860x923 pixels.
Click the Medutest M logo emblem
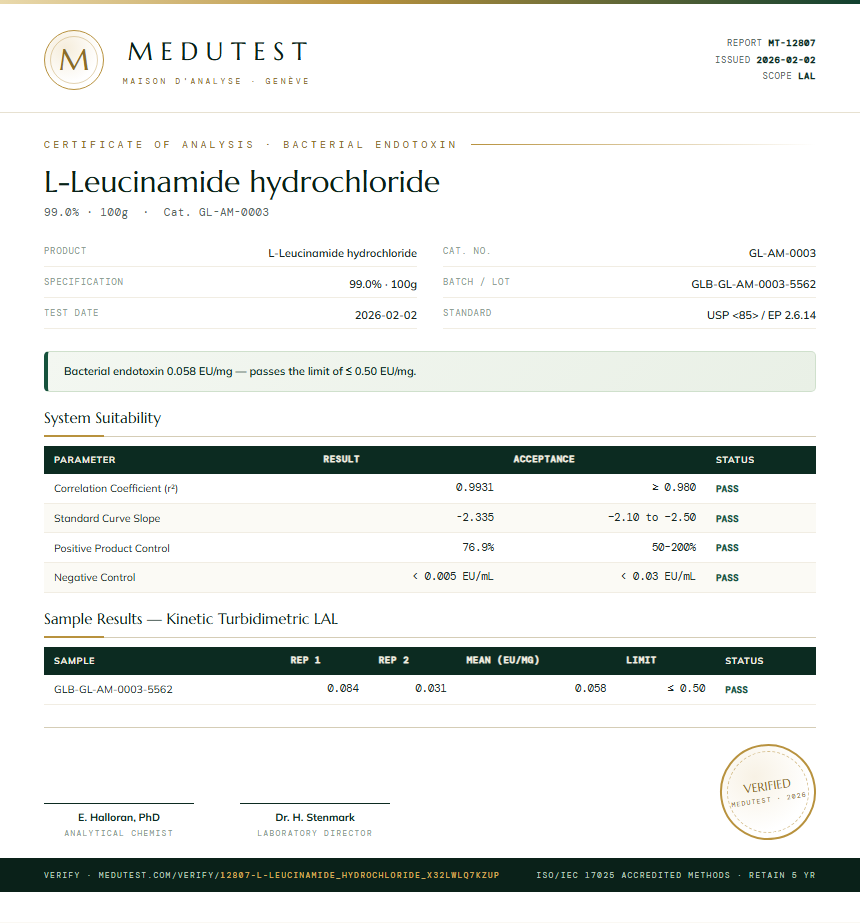coord(74,60)
